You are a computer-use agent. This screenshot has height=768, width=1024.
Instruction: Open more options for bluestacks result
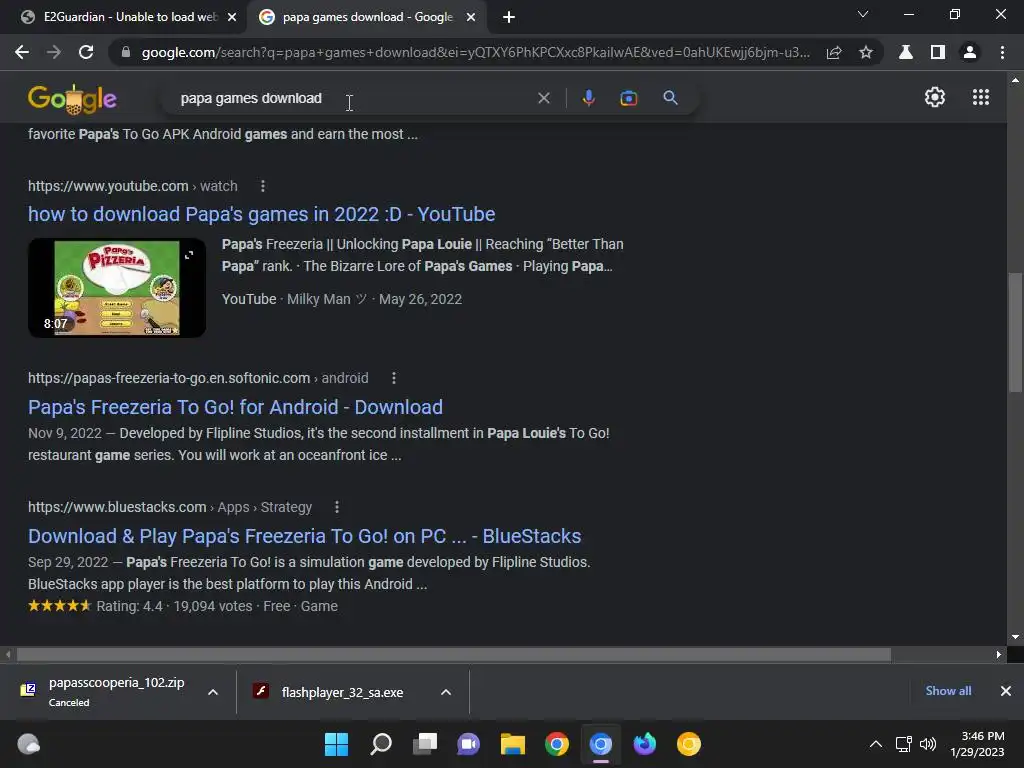coord(337,507)
